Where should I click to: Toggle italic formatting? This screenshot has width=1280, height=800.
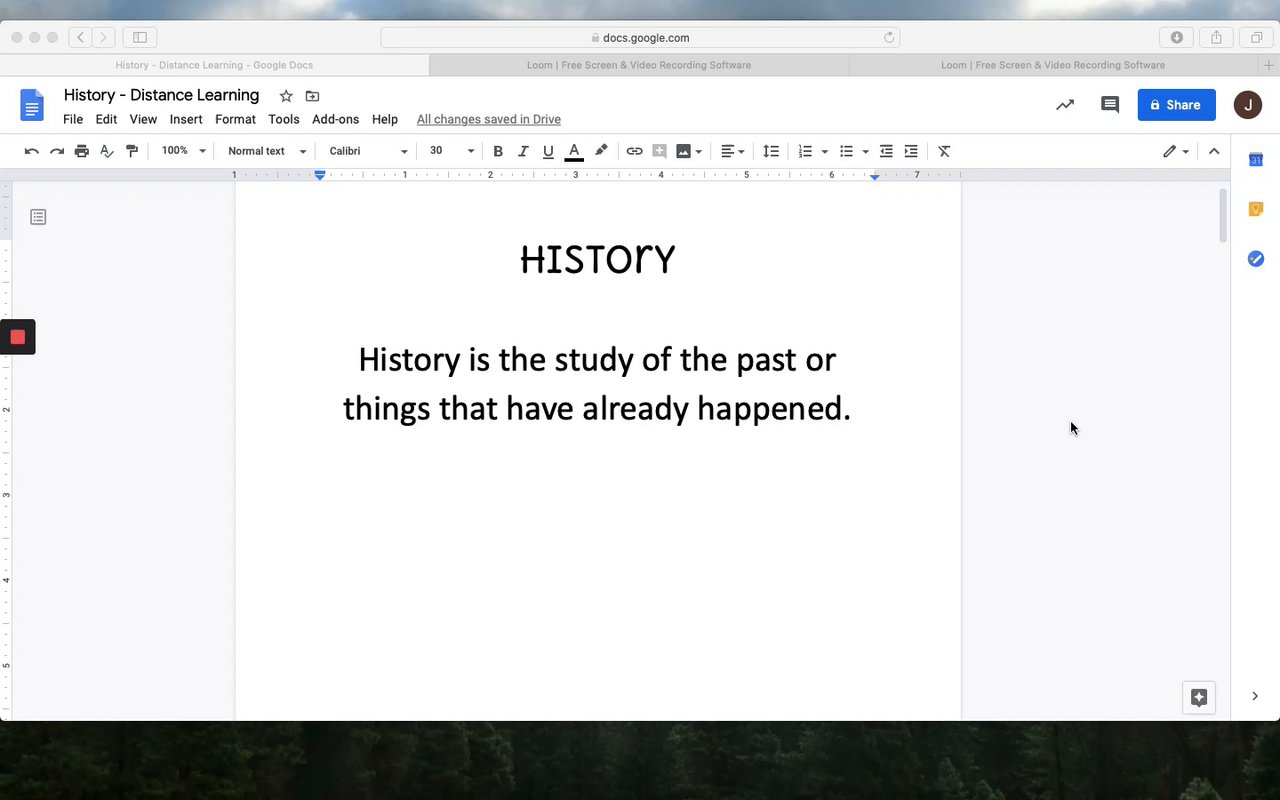[x=523, y=151]
